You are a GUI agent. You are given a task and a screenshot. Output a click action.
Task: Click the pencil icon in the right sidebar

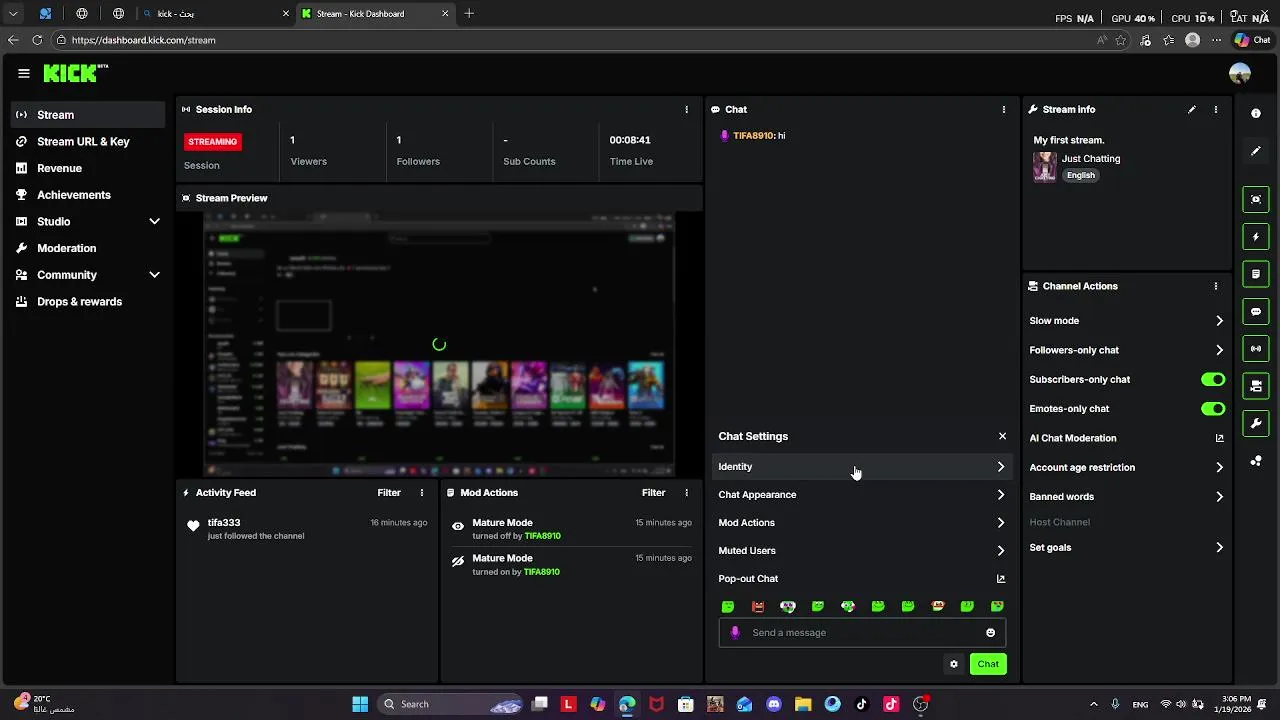[x=1256, y=151]
